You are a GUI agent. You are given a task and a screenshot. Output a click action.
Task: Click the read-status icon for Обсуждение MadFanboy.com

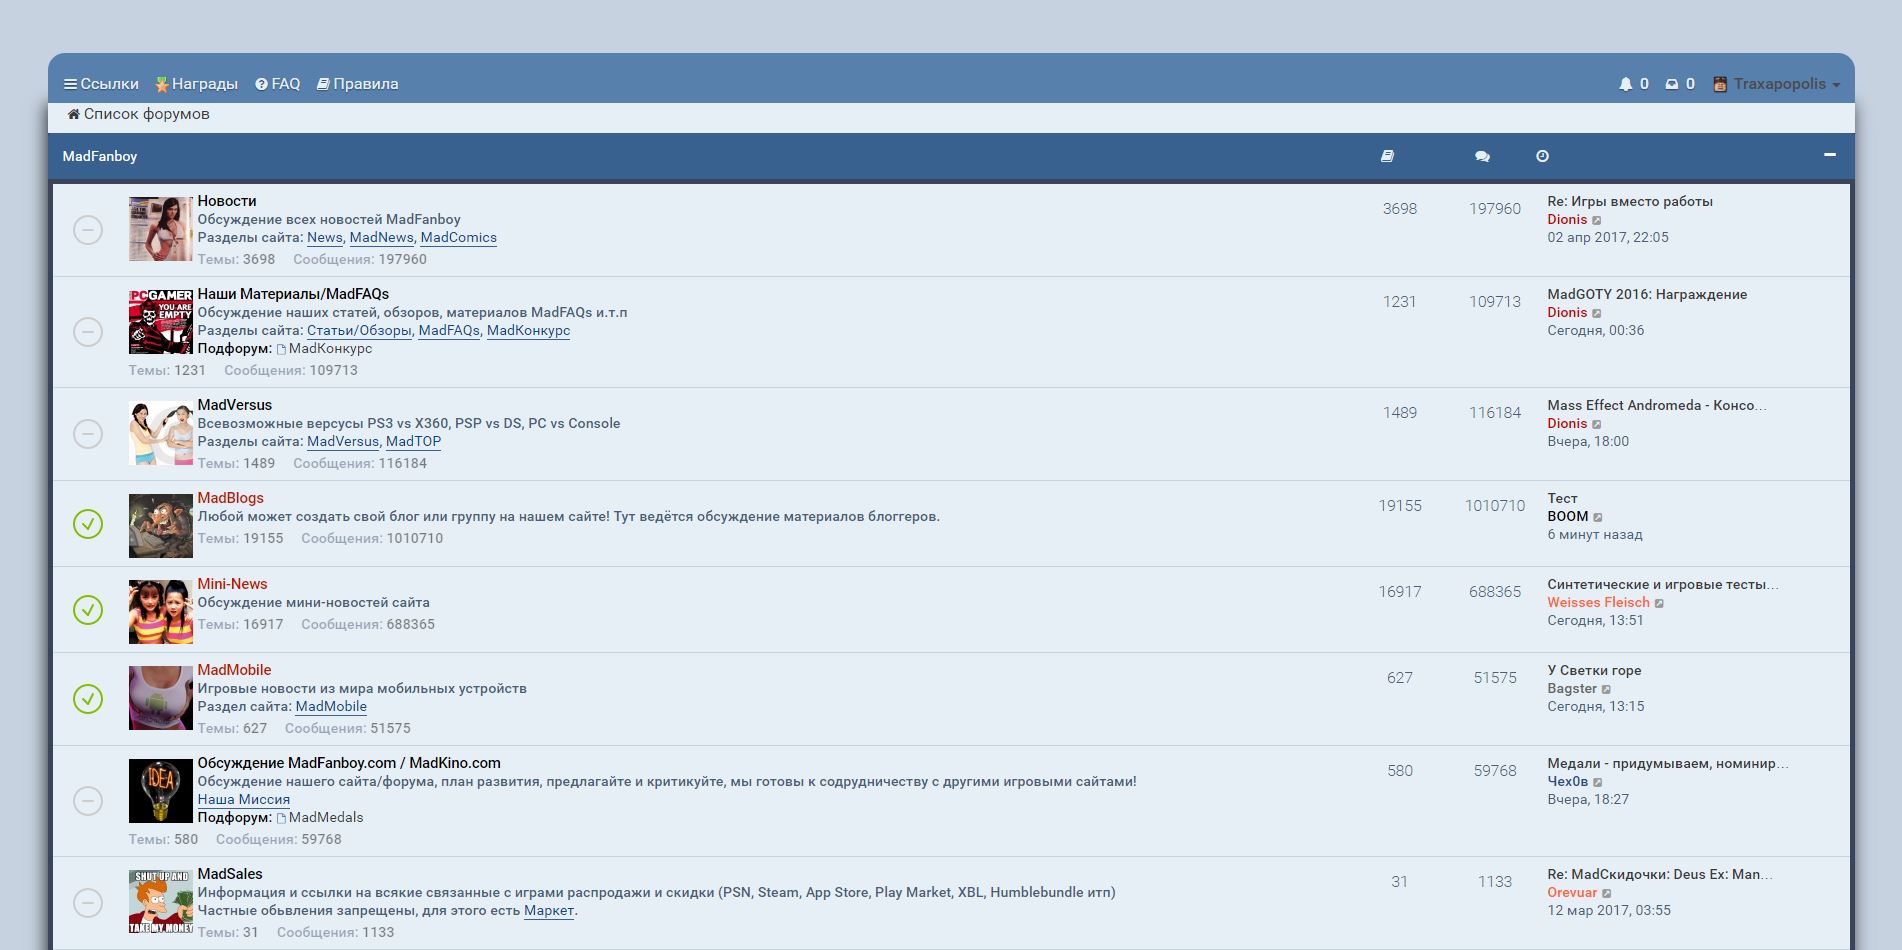click(88, 801)
